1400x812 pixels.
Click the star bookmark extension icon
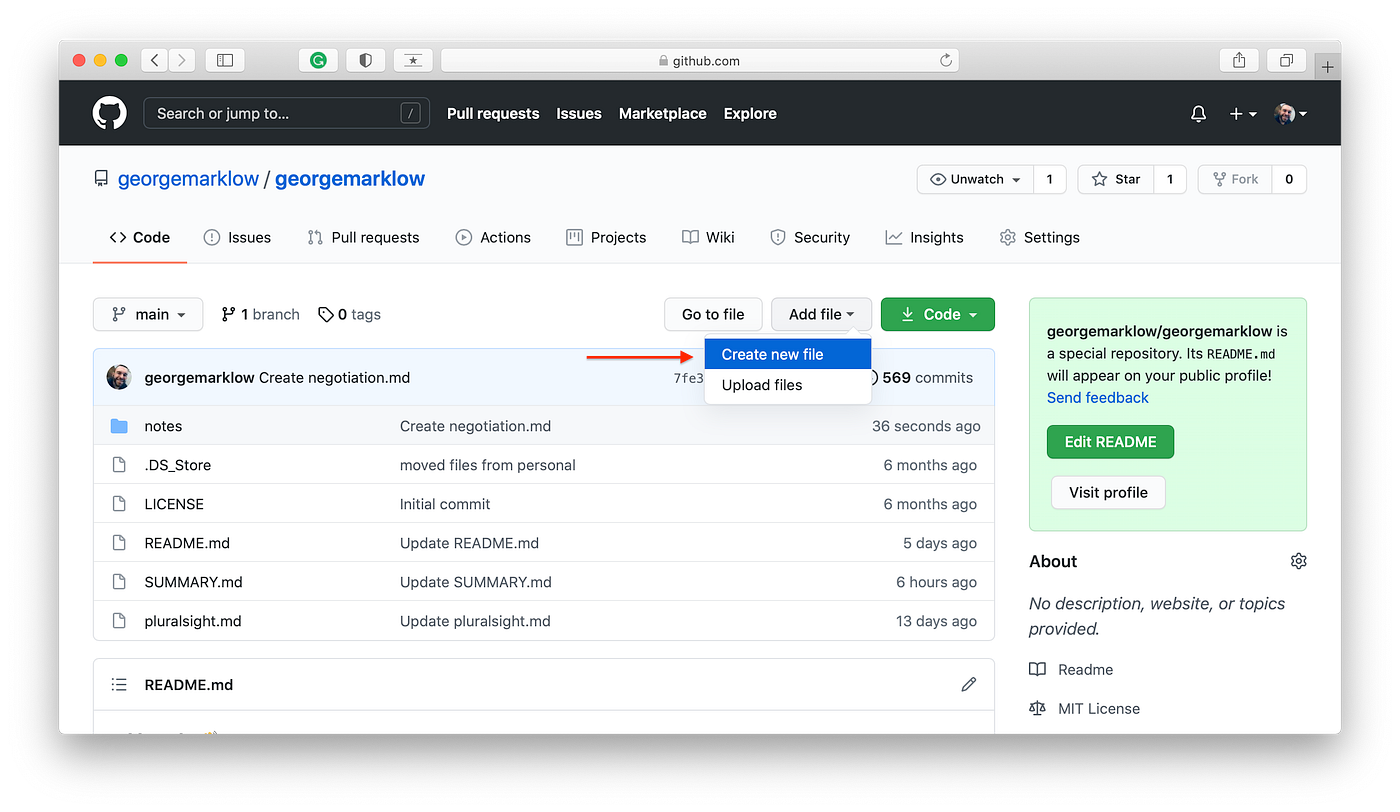(413, 60)
